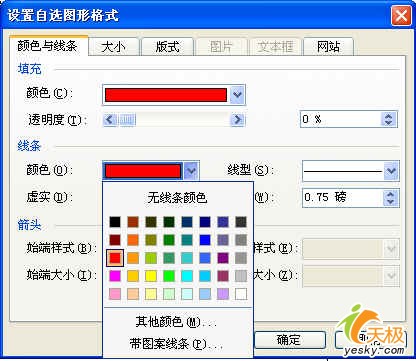Pick the lavender swatch in bottom row

pos(223,294)
